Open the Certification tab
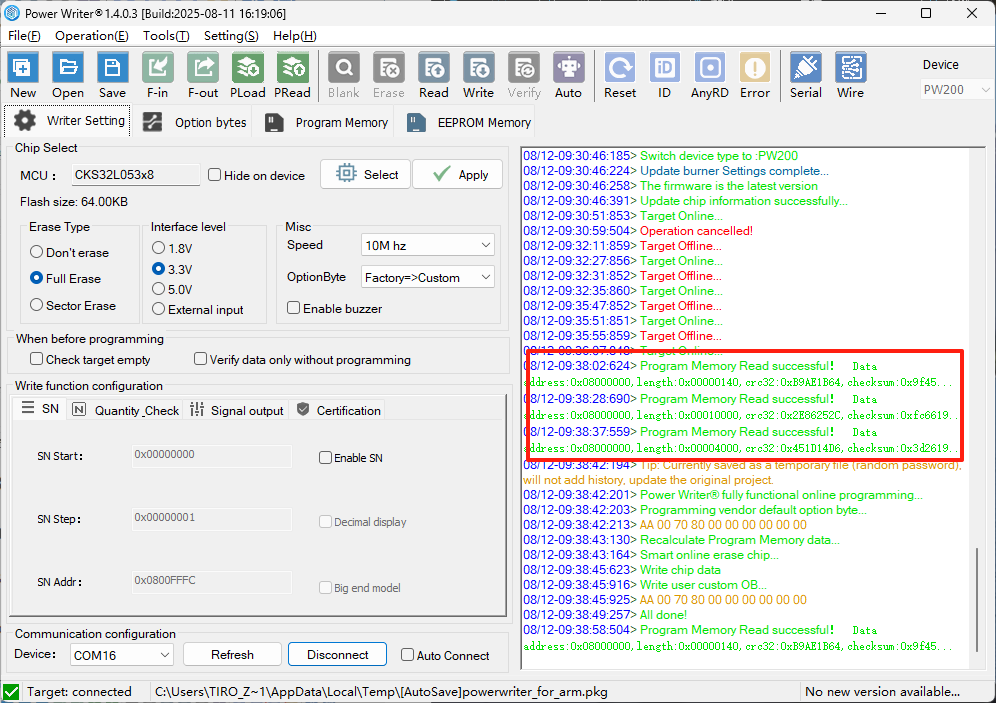The height and width of the screenshot is (703, 996). pyautogui.click(x=339, y=410)
